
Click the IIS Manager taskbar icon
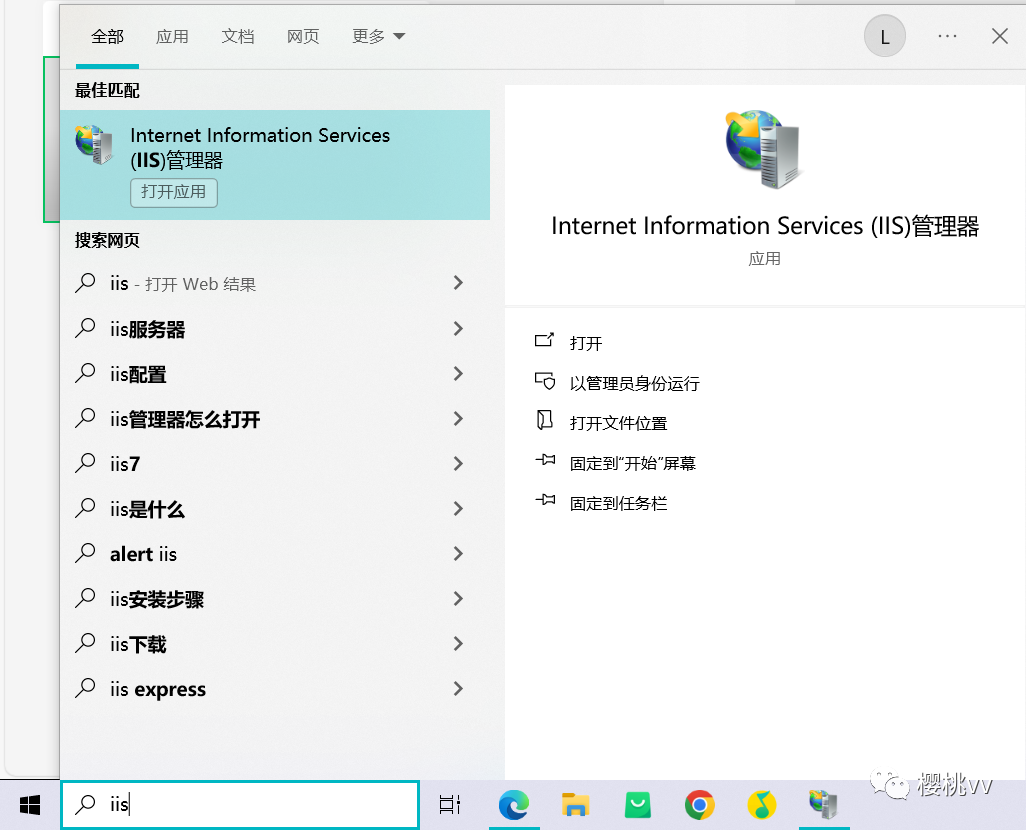pos(823,804)
